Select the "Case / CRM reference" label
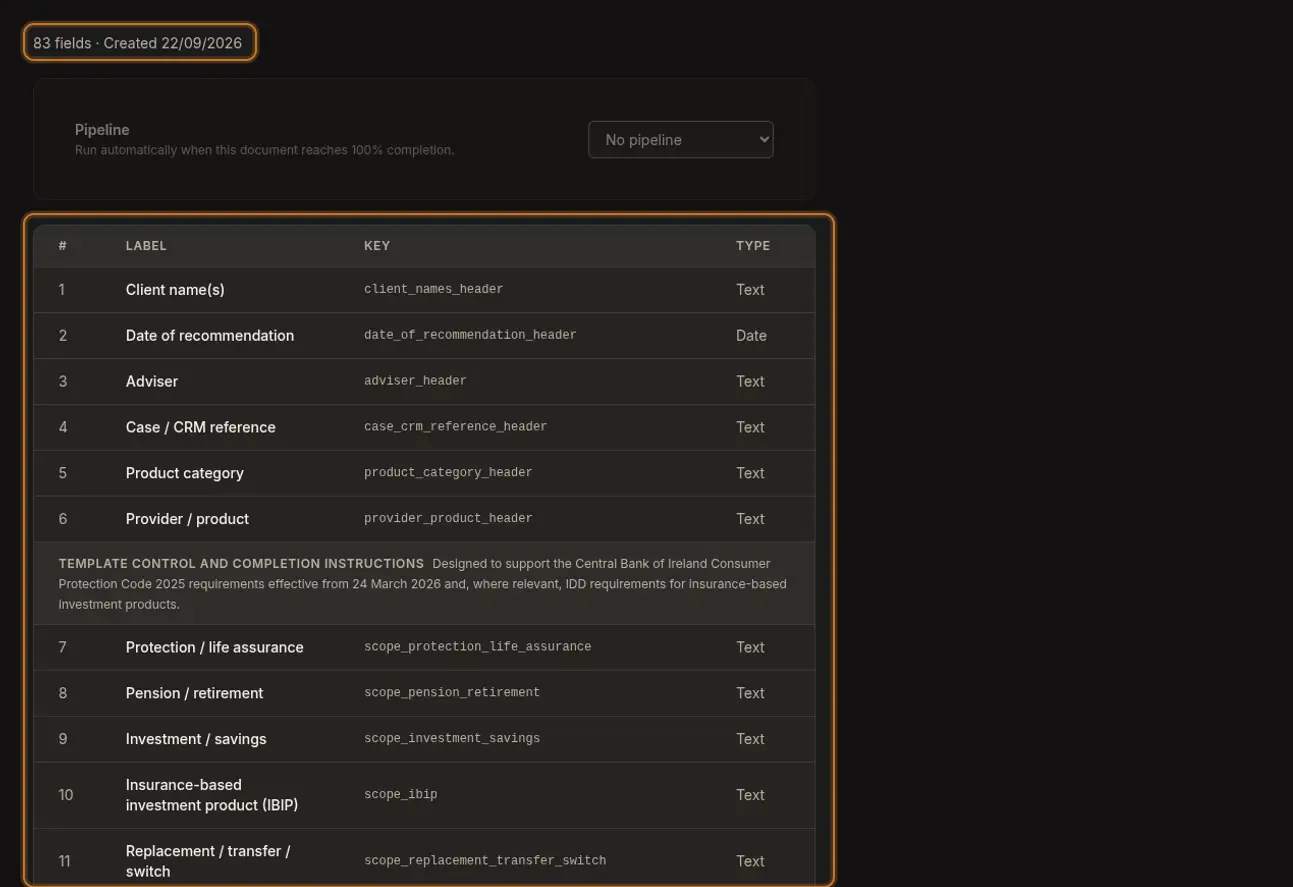Viewport: 1293px width, 887px height. click(x=201, y=428)
